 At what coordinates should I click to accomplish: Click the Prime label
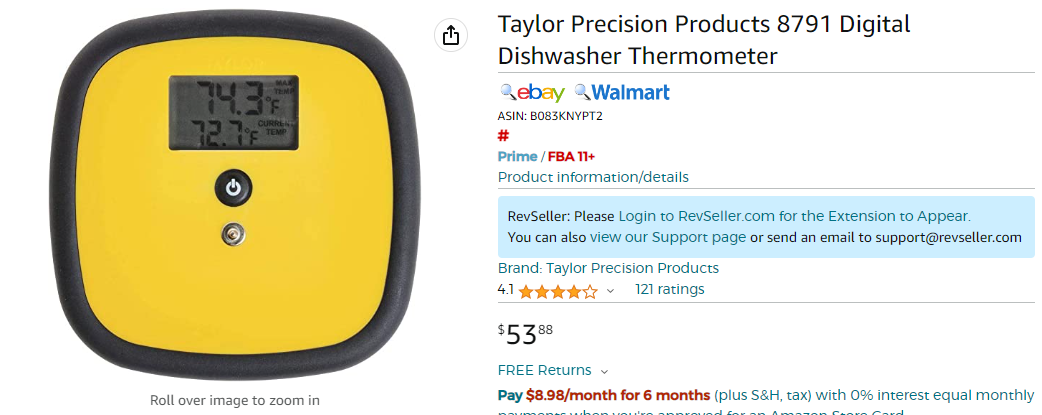(x=517, y=156)
